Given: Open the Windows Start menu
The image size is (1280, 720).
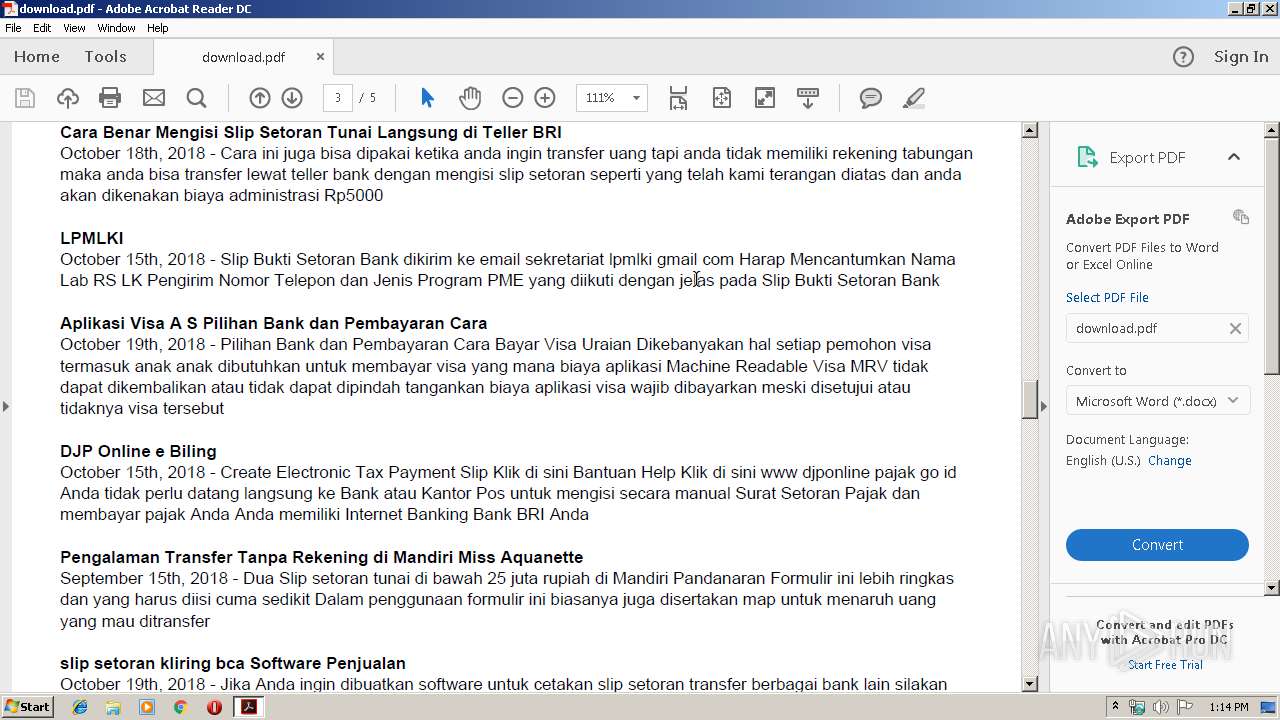Looking at the screenshot, I should pos(28,707).
